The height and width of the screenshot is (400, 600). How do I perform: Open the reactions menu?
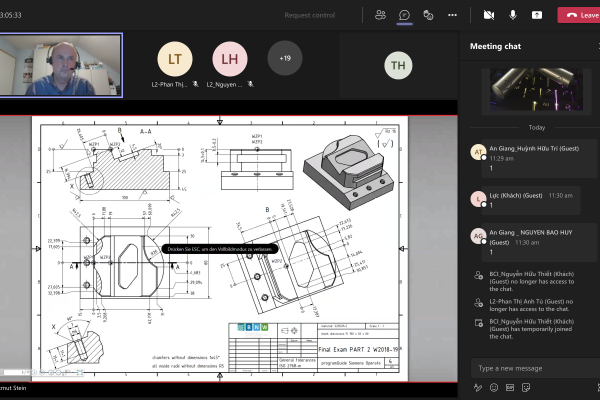pos(428,15)
